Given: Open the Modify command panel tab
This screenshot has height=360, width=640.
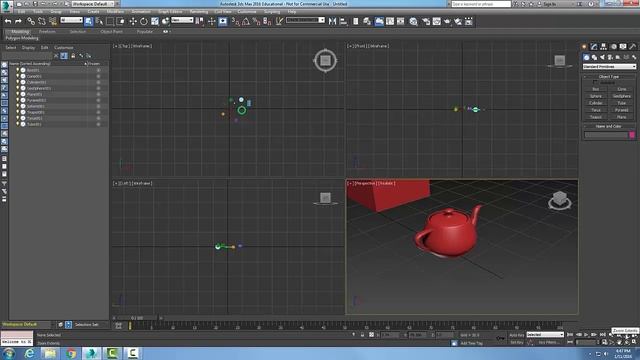Looking at the screenshot, I should point(594,47).
